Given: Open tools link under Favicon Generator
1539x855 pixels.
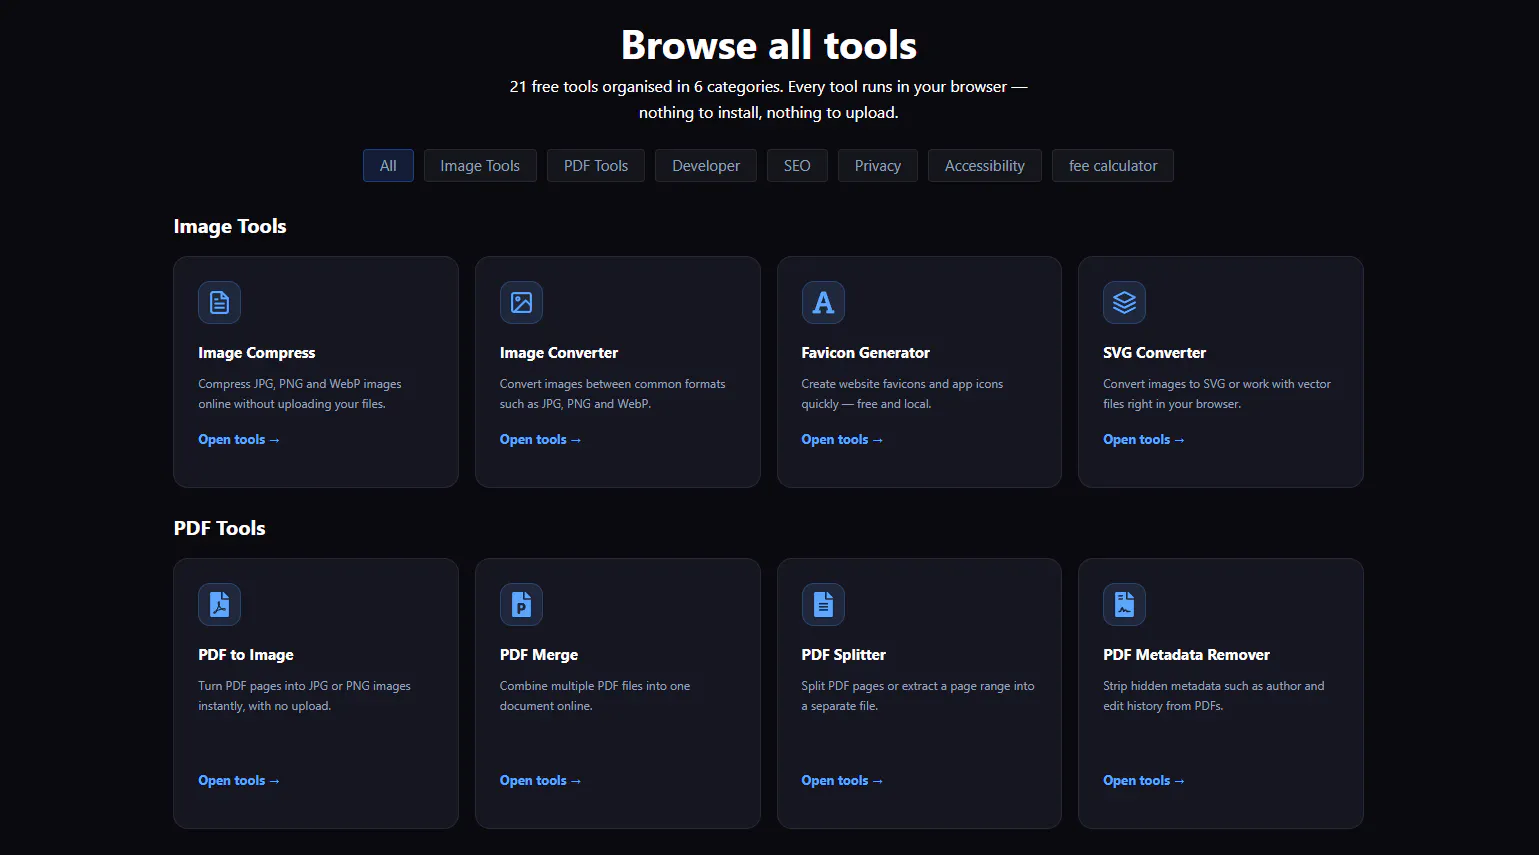Looking at the screenshot, I should point(842,440).
